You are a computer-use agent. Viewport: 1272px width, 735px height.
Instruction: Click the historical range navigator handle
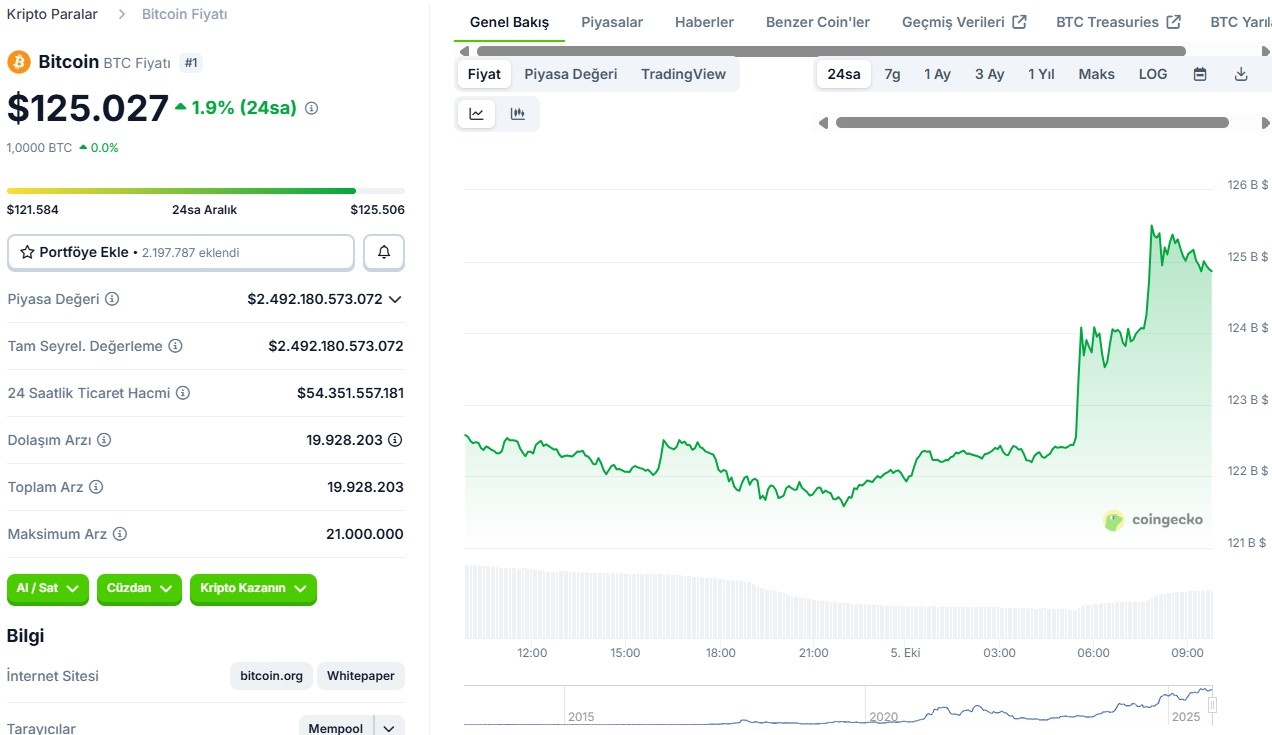(x=1212, y=705)
